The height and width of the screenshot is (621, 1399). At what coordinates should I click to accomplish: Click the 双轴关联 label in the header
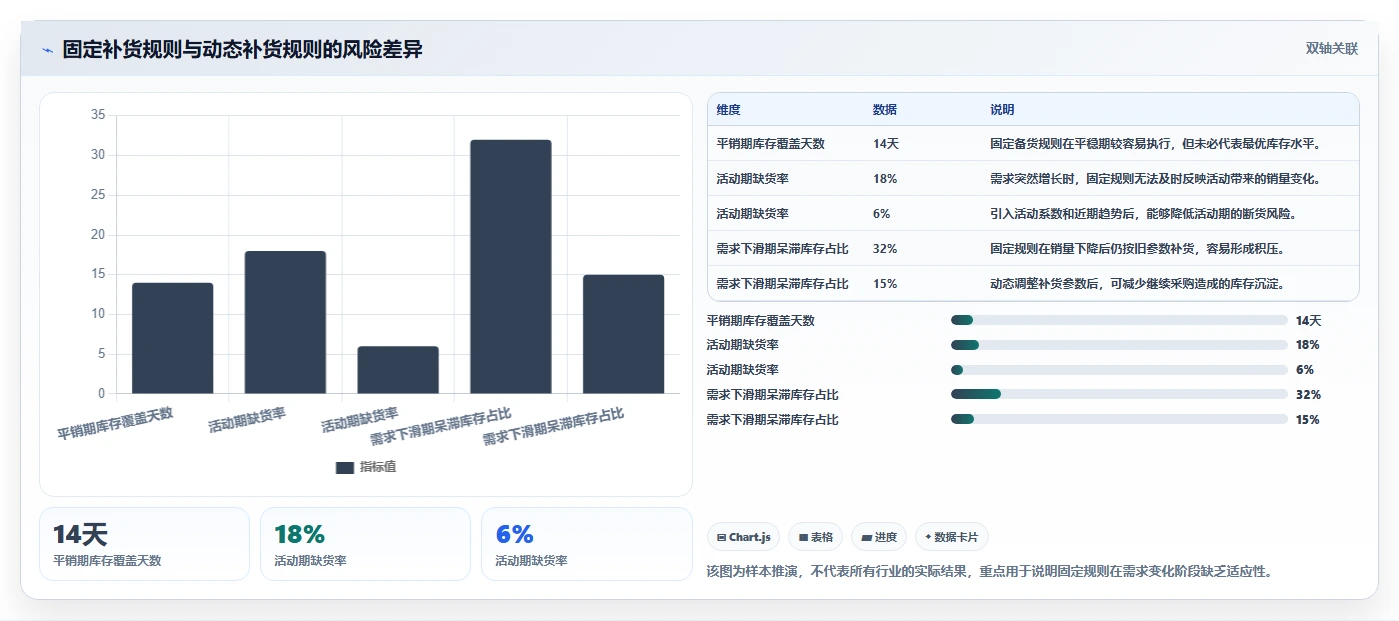(x=1332, y=49)
